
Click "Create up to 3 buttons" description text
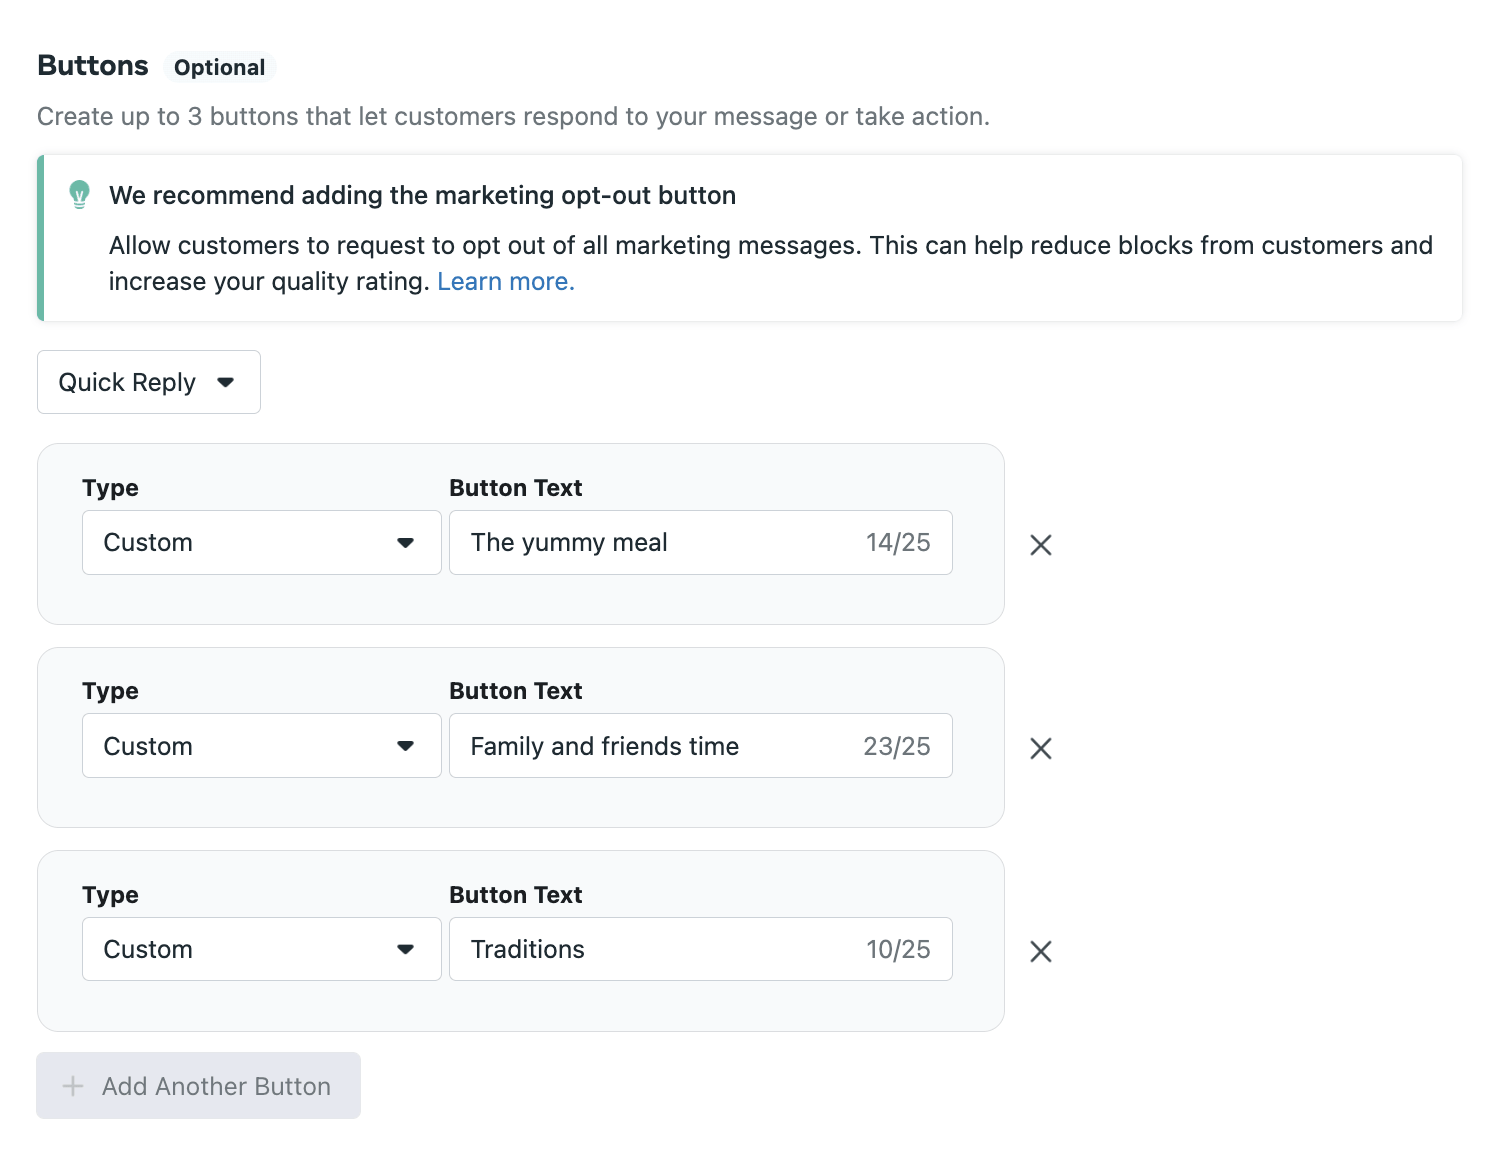(513, 117)
